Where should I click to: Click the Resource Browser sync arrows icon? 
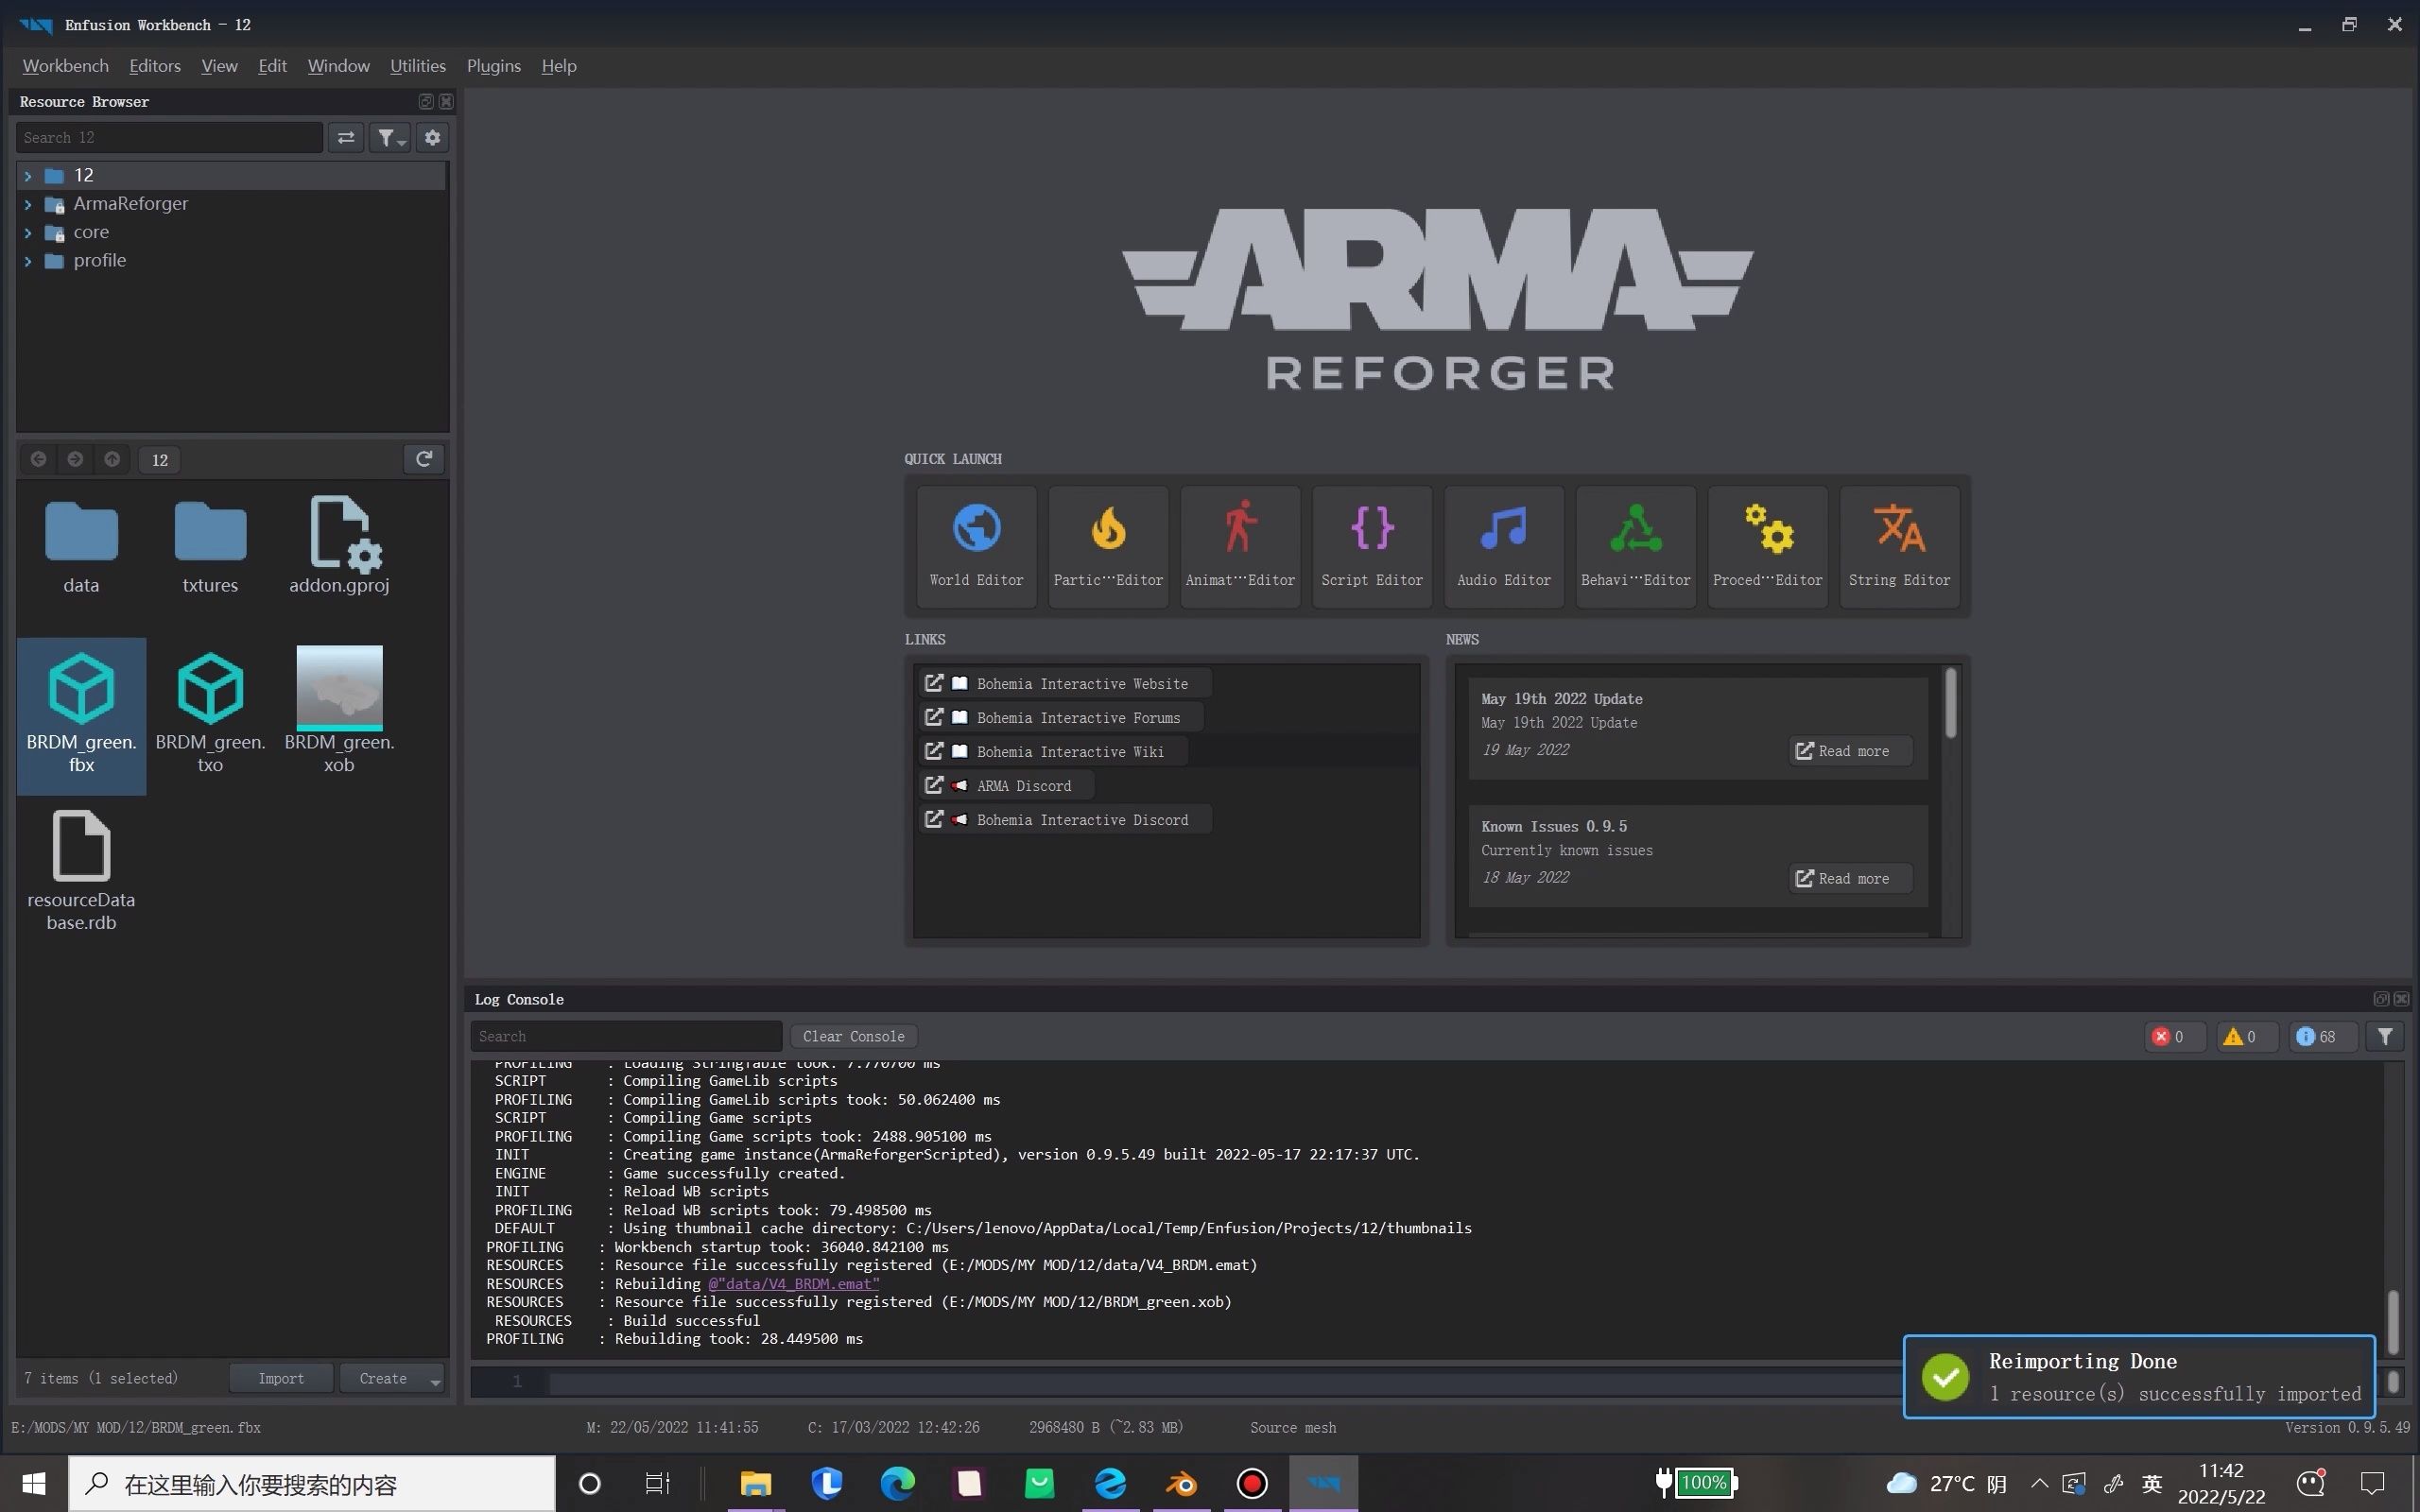pos(346,138)
